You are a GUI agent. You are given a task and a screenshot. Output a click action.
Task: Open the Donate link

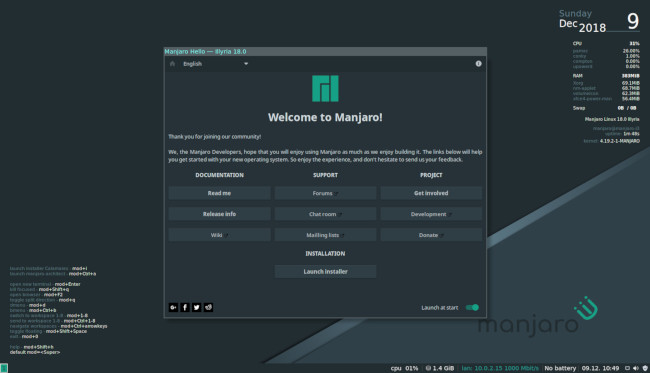(431, 235)
